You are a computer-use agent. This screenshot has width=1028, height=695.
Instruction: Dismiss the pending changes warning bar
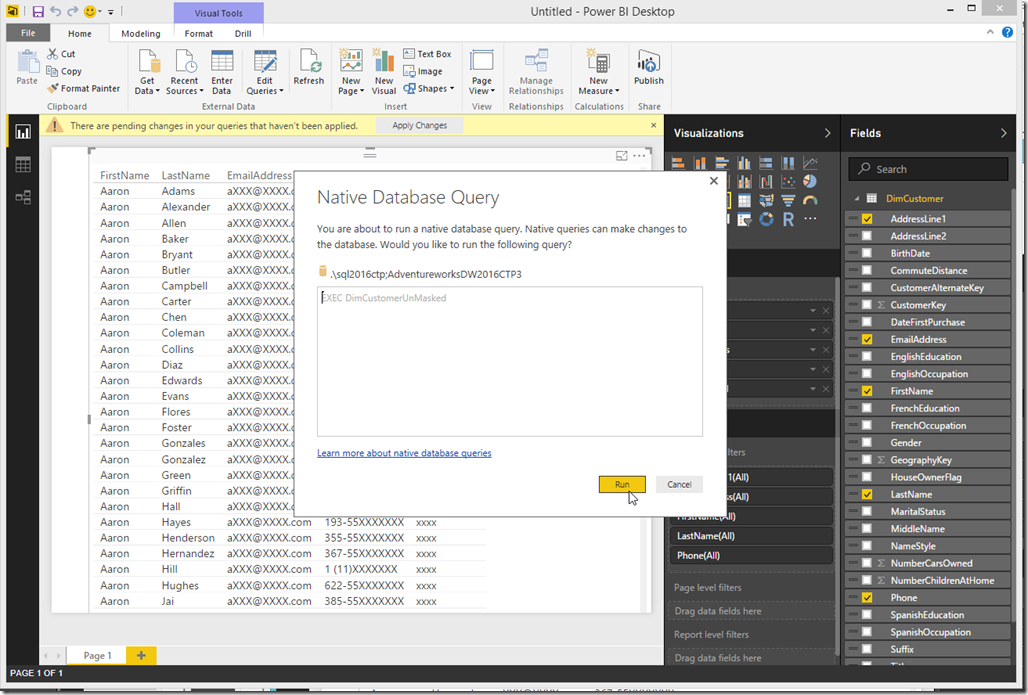(x=653, y=125)
